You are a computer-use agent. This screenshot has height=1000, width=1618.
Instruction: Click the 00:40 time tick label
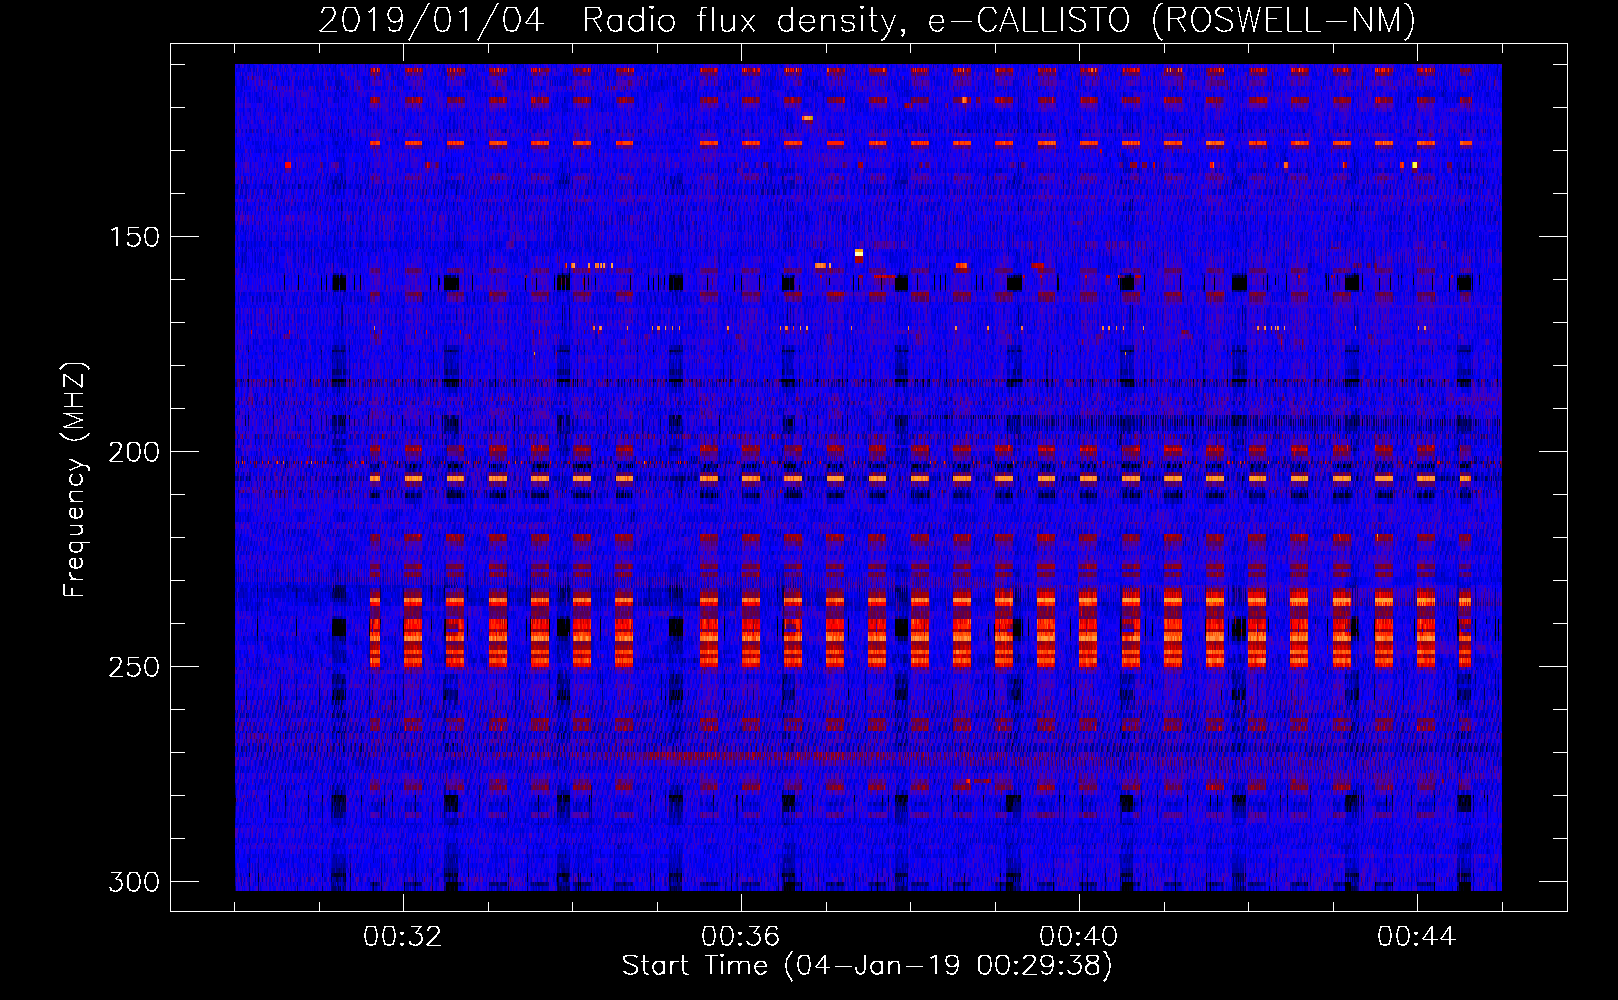tap(1079, 937)
